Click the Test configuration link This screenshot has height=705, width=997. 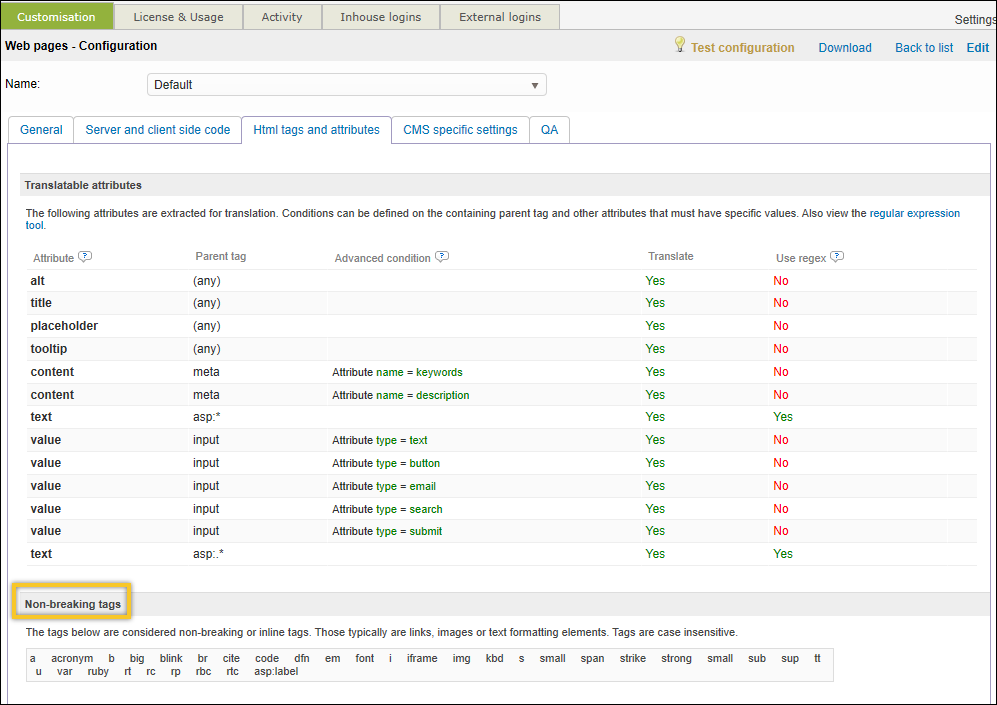coord(742,47)
